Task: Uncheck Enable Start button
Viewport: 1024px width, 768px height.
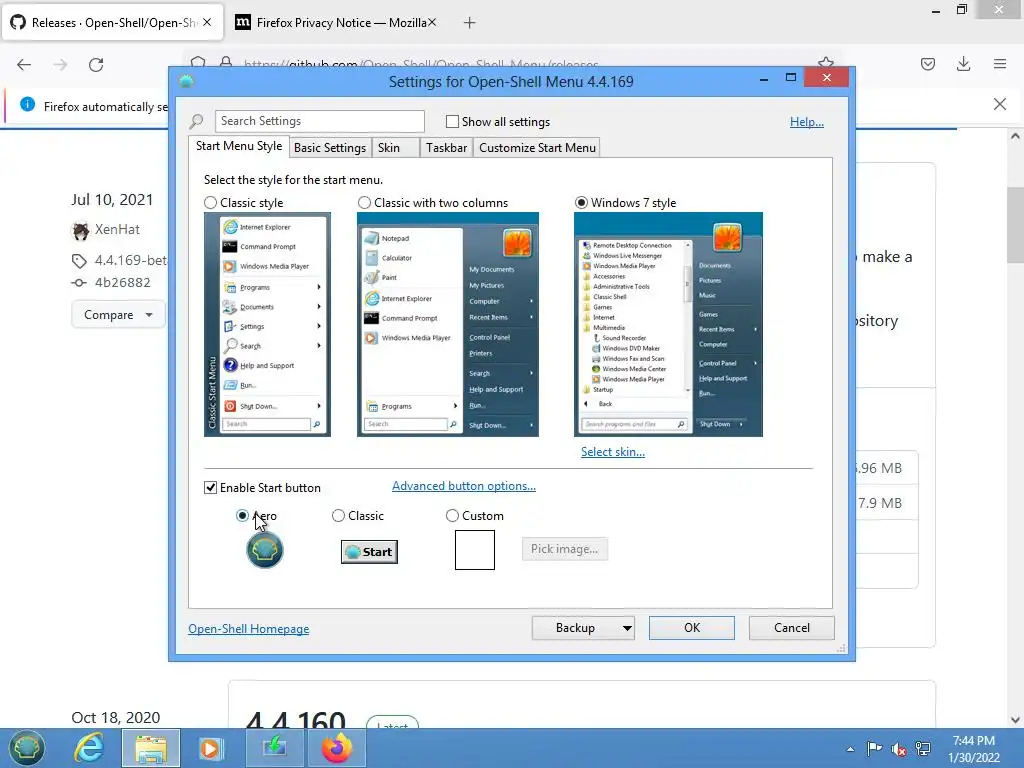Action: coord(210,488)
